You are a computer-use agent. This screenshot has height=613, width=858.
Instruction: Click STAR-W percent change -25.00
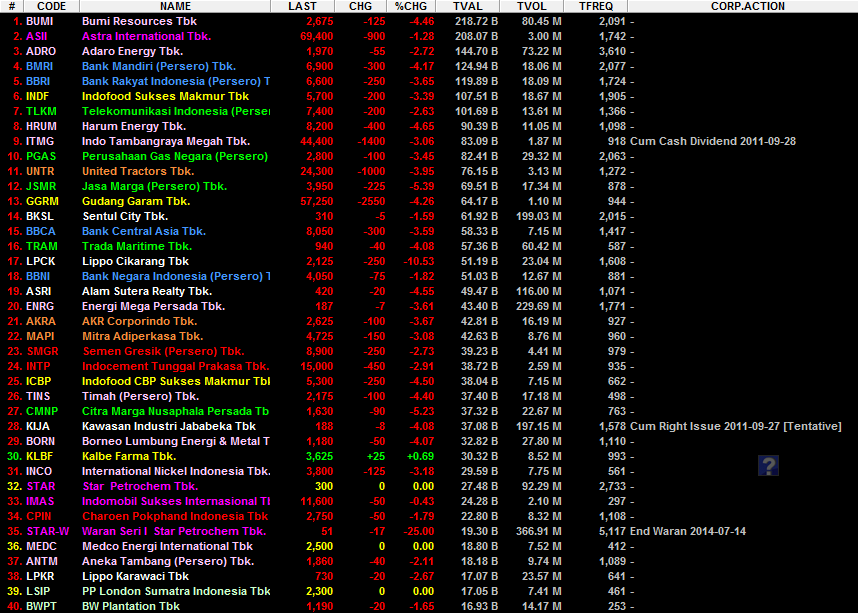(x=419, y=531)
